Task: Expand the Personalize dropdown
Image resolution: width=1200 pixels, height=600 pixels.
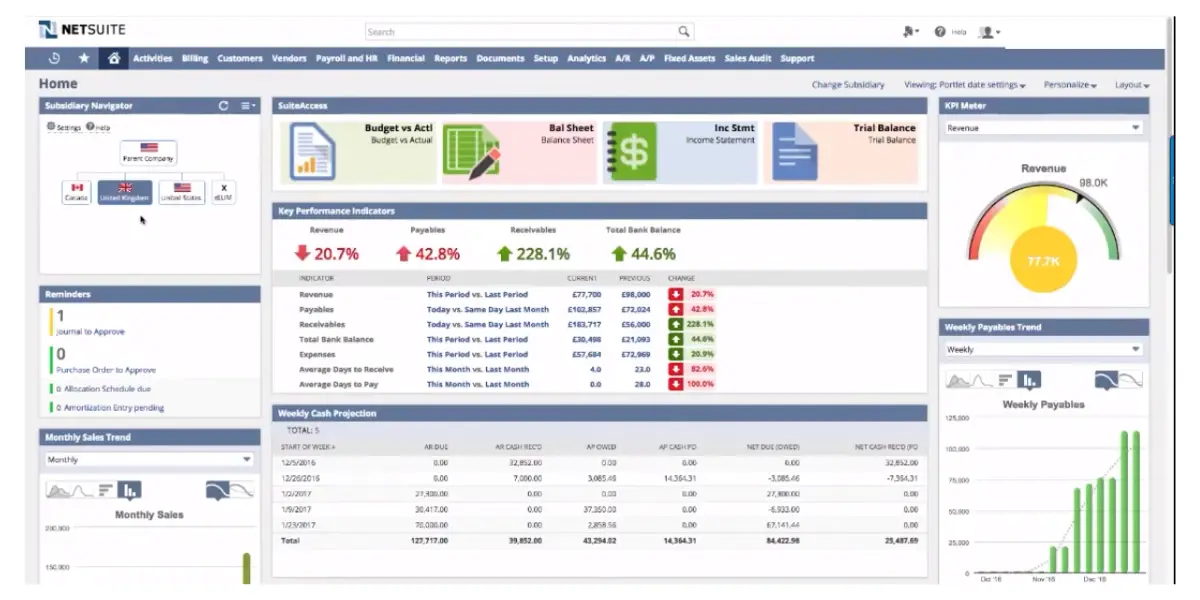Action: [1070, 85]
